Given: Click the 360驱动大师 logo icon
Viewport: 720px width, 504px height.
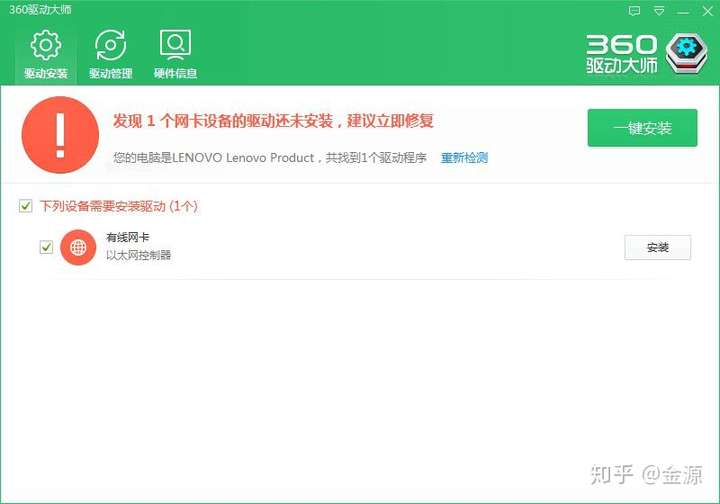Looking at the screenshot, I should pyautogui.click(x=687, y=54).
